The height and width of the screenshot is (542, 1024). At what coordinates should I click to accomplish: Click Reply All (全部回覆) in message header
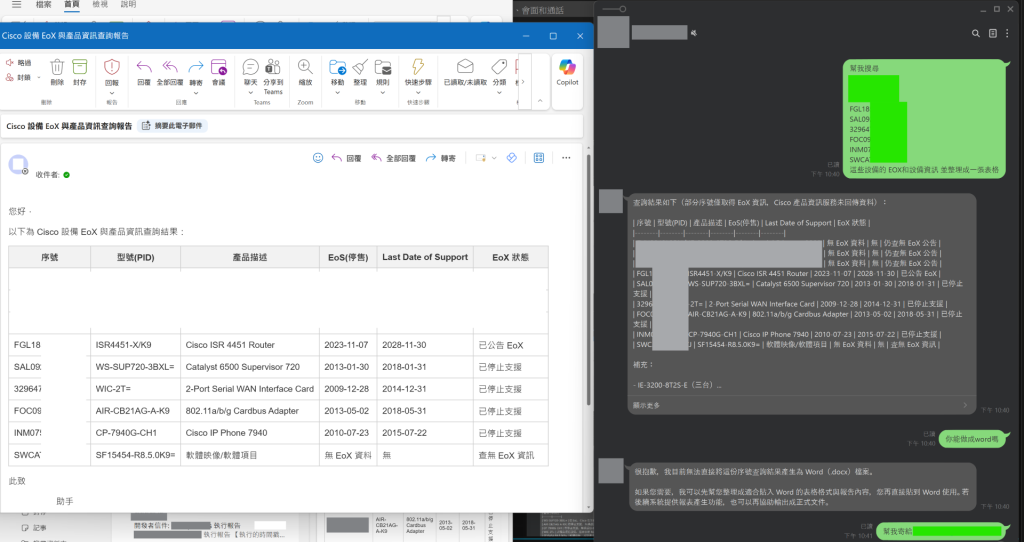click(x=394, y=158)
